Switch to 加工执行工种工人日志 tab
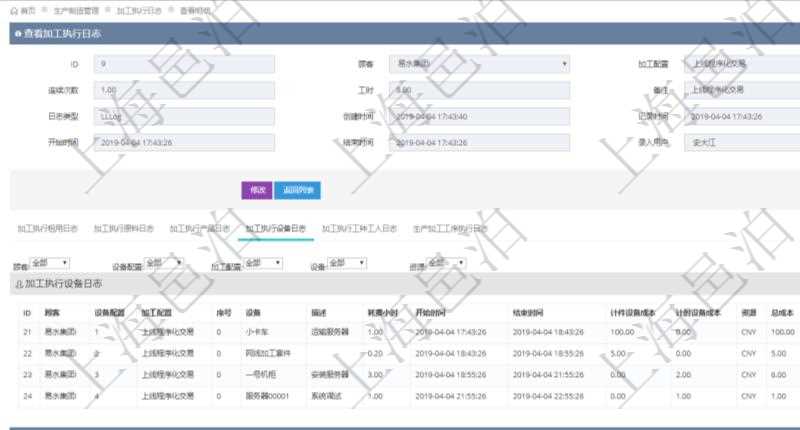 pyautogui.click(x=359, y=229)
